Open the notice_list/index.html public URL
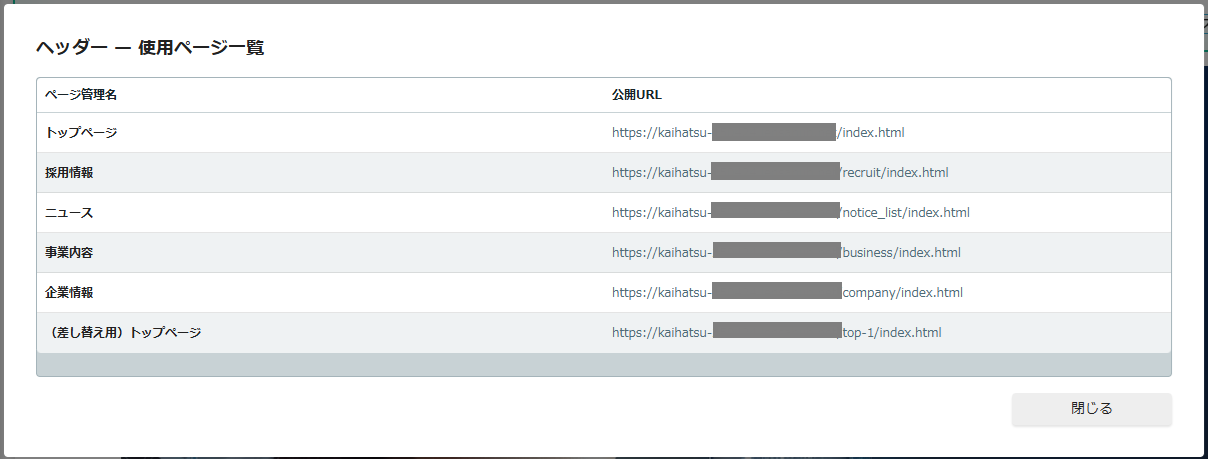 tap(791, 212)
